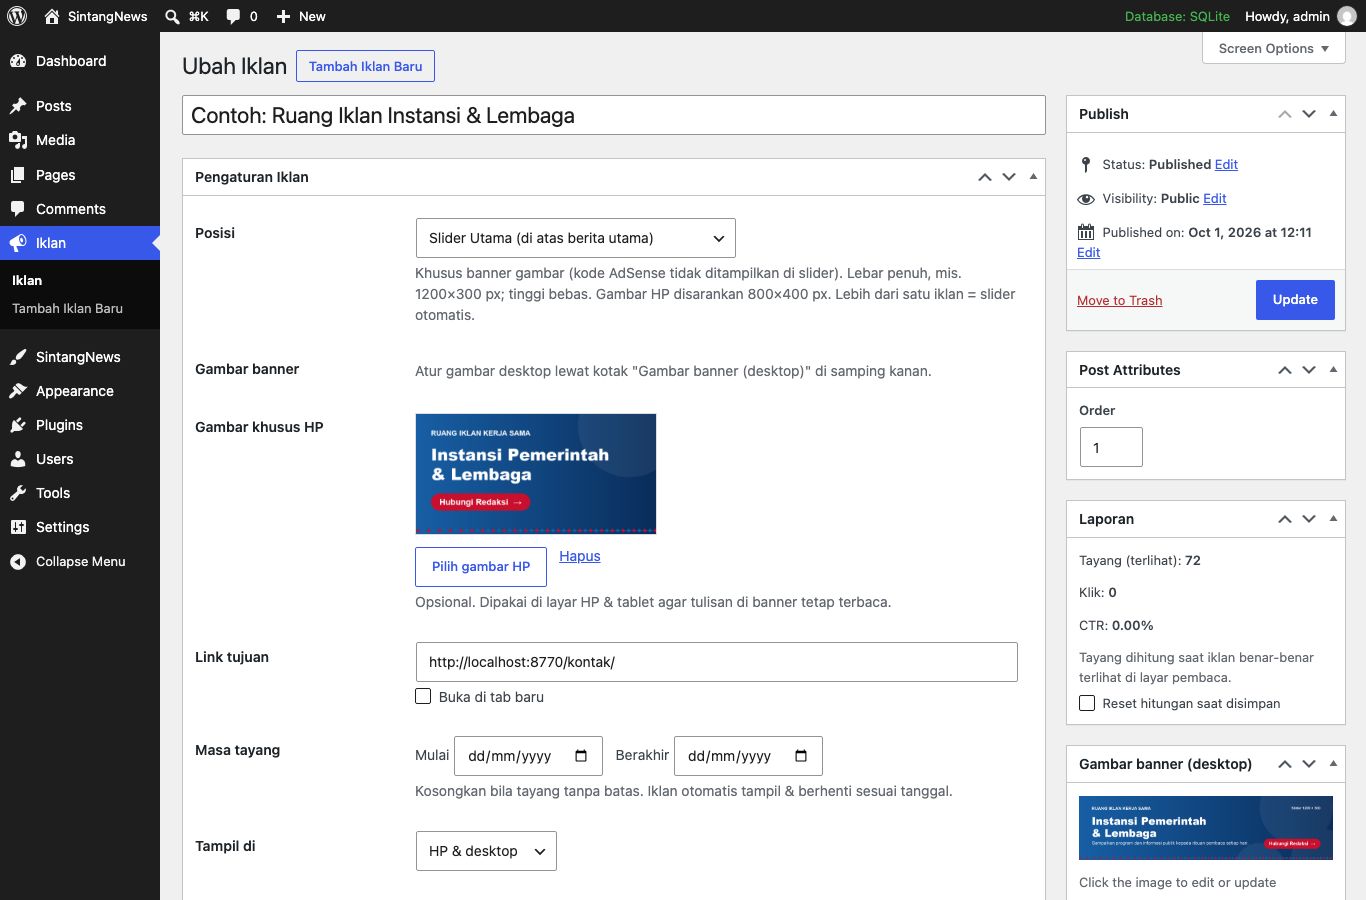Open the SintangNews theme settings menu
The height and width of the screenshot is (900, 1366).
tap(80, 357)
